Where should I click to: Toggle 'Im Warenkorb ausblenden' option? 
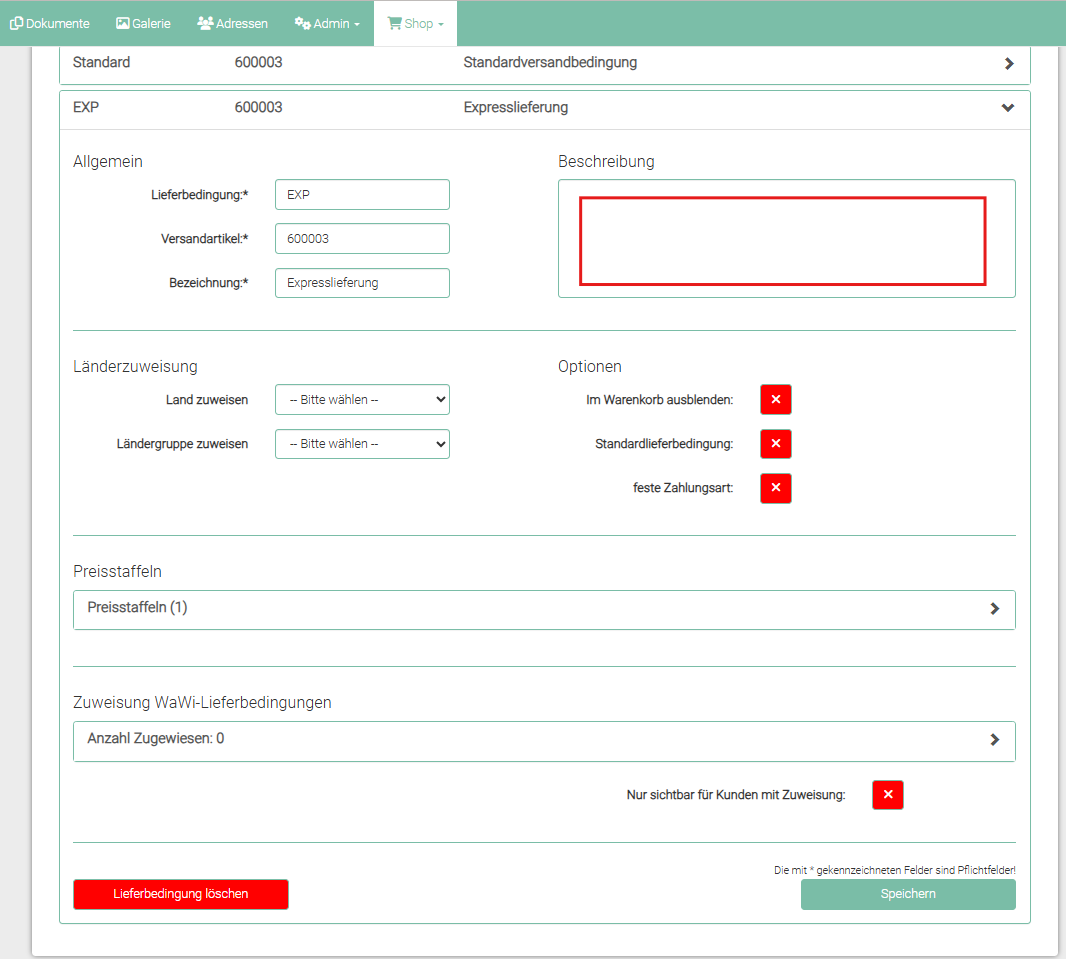775,399
